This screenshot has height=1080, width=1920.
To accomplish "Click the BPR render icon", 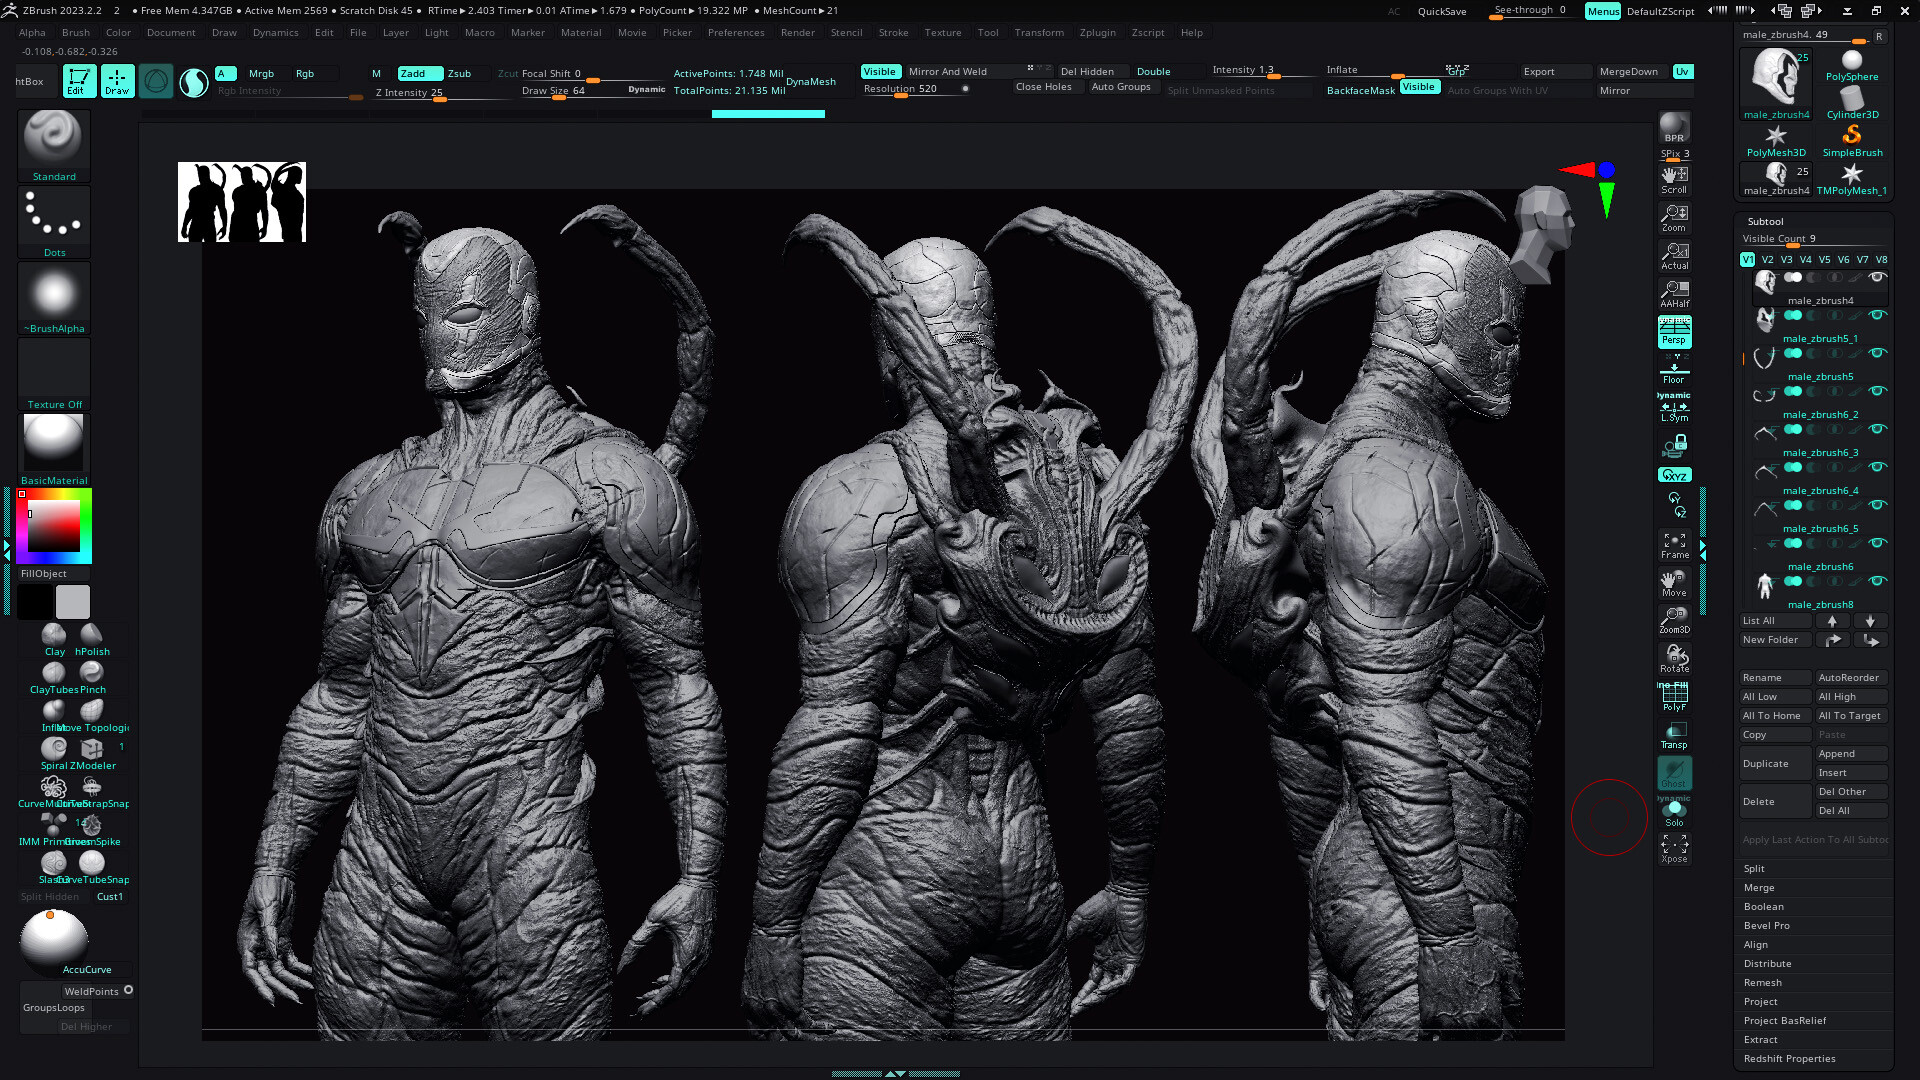I will [x=1674, y=127].
